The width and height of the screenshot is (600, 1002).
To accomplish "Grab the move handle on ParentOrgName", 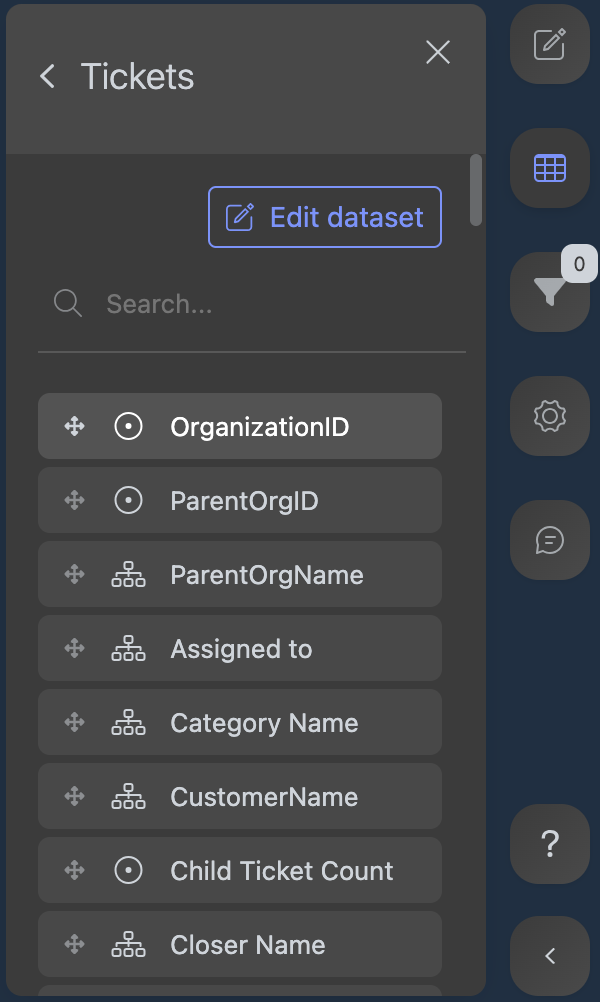I will click(x=75, y=574).
